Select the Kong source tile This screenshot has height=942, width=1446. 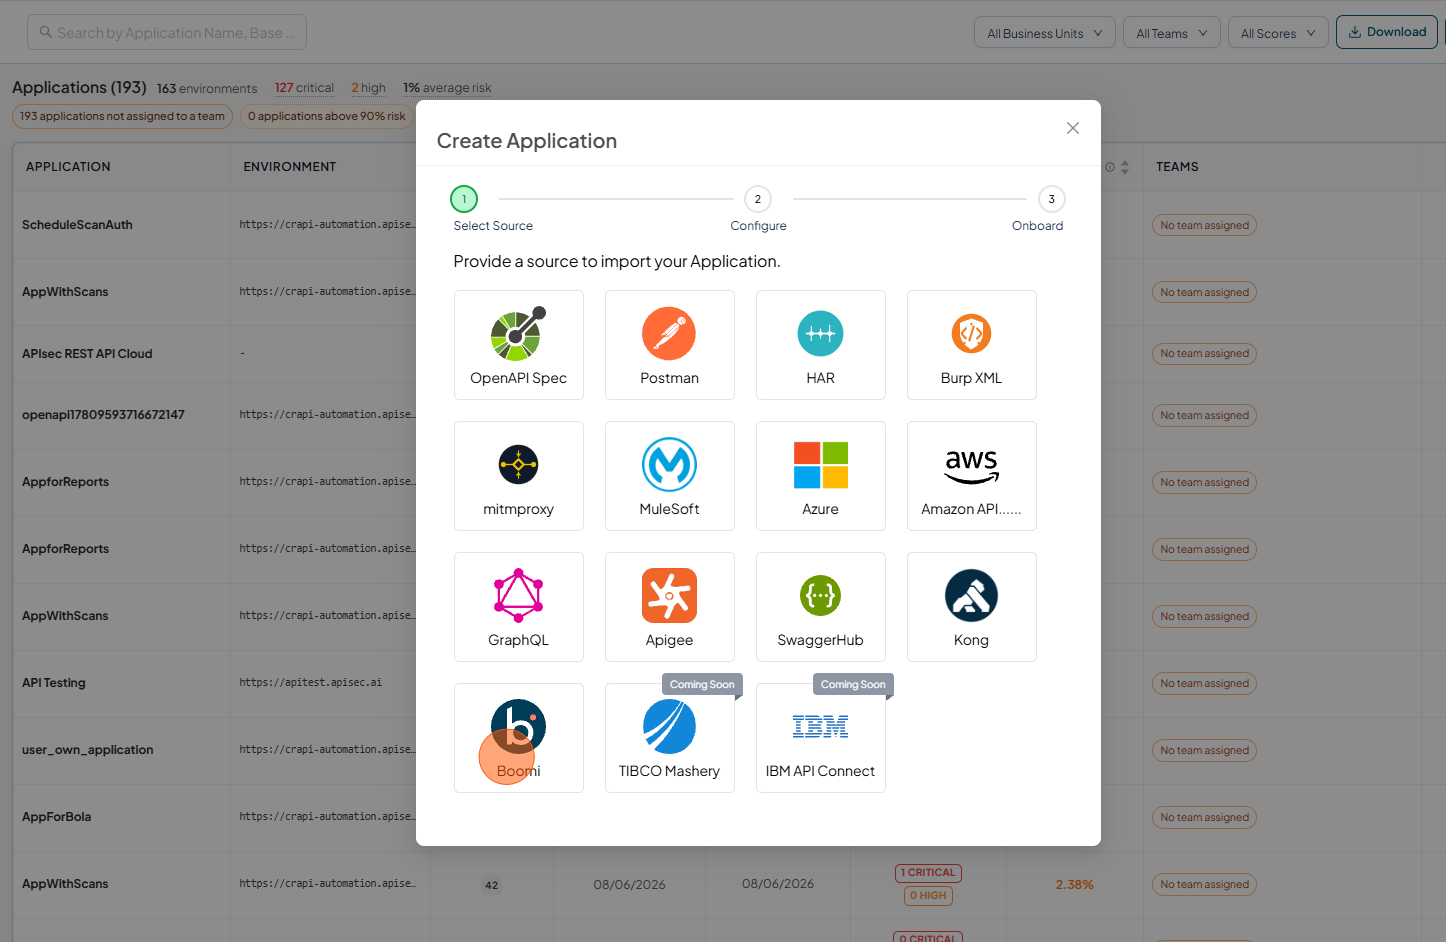pos(972,607)
